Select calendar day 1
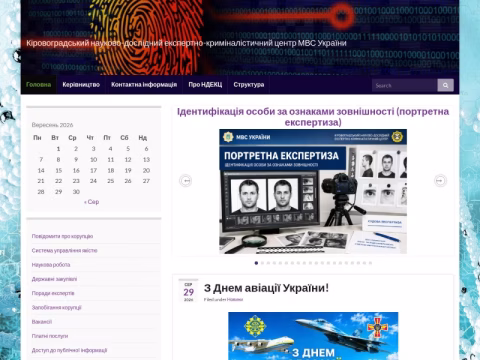This screenshot has width=480, height=360. coord(58,149)
